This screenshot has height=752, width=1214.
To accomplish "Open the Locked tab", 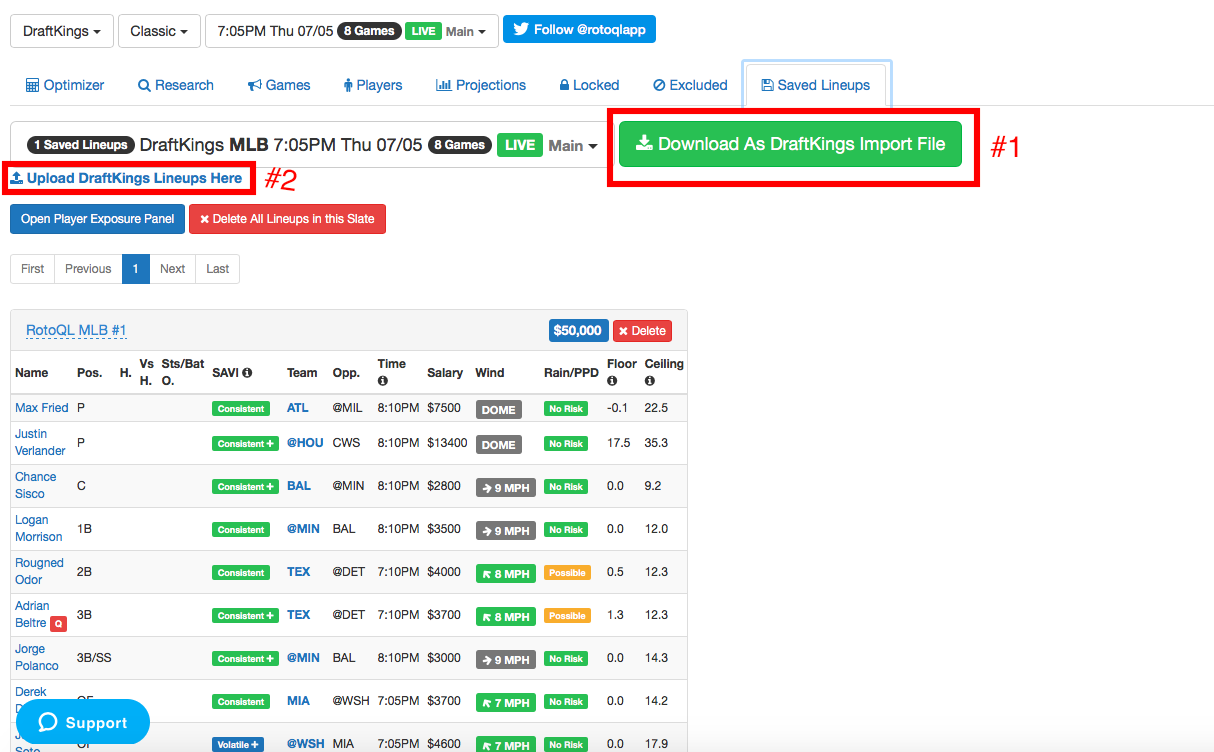I will click(x=589, y=85).
